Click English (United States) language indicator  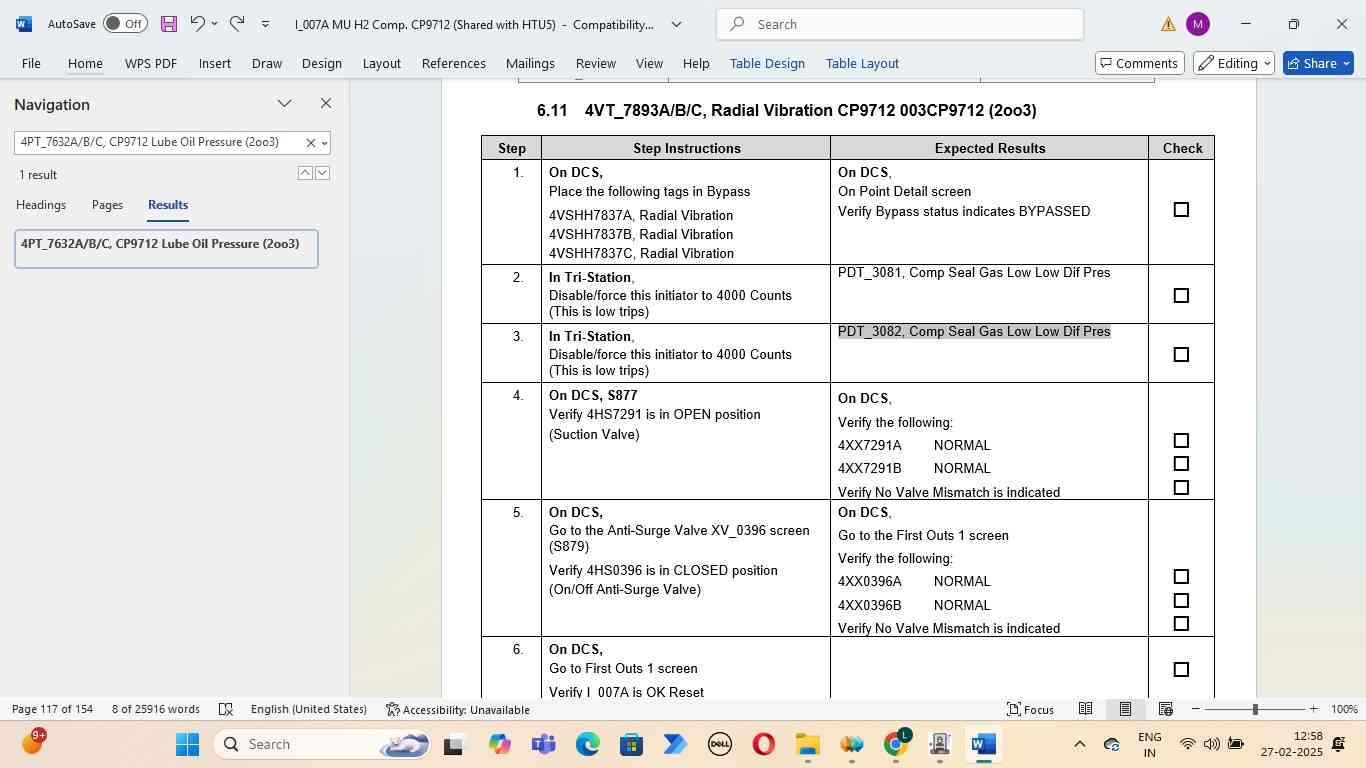click(309, 709)
